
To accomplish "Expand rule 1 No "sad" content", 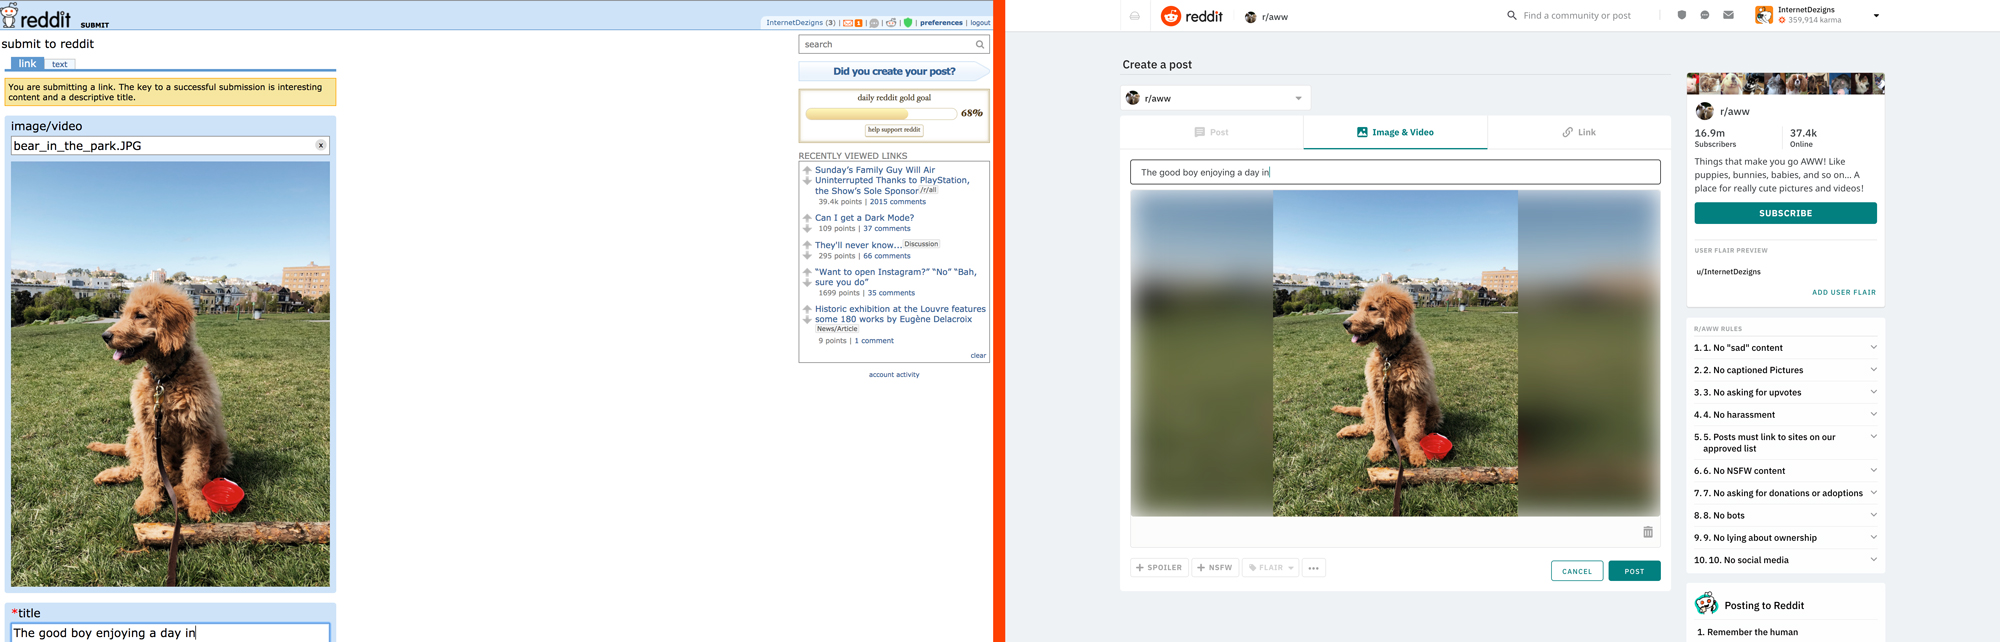I will [x=1785, y=348].
